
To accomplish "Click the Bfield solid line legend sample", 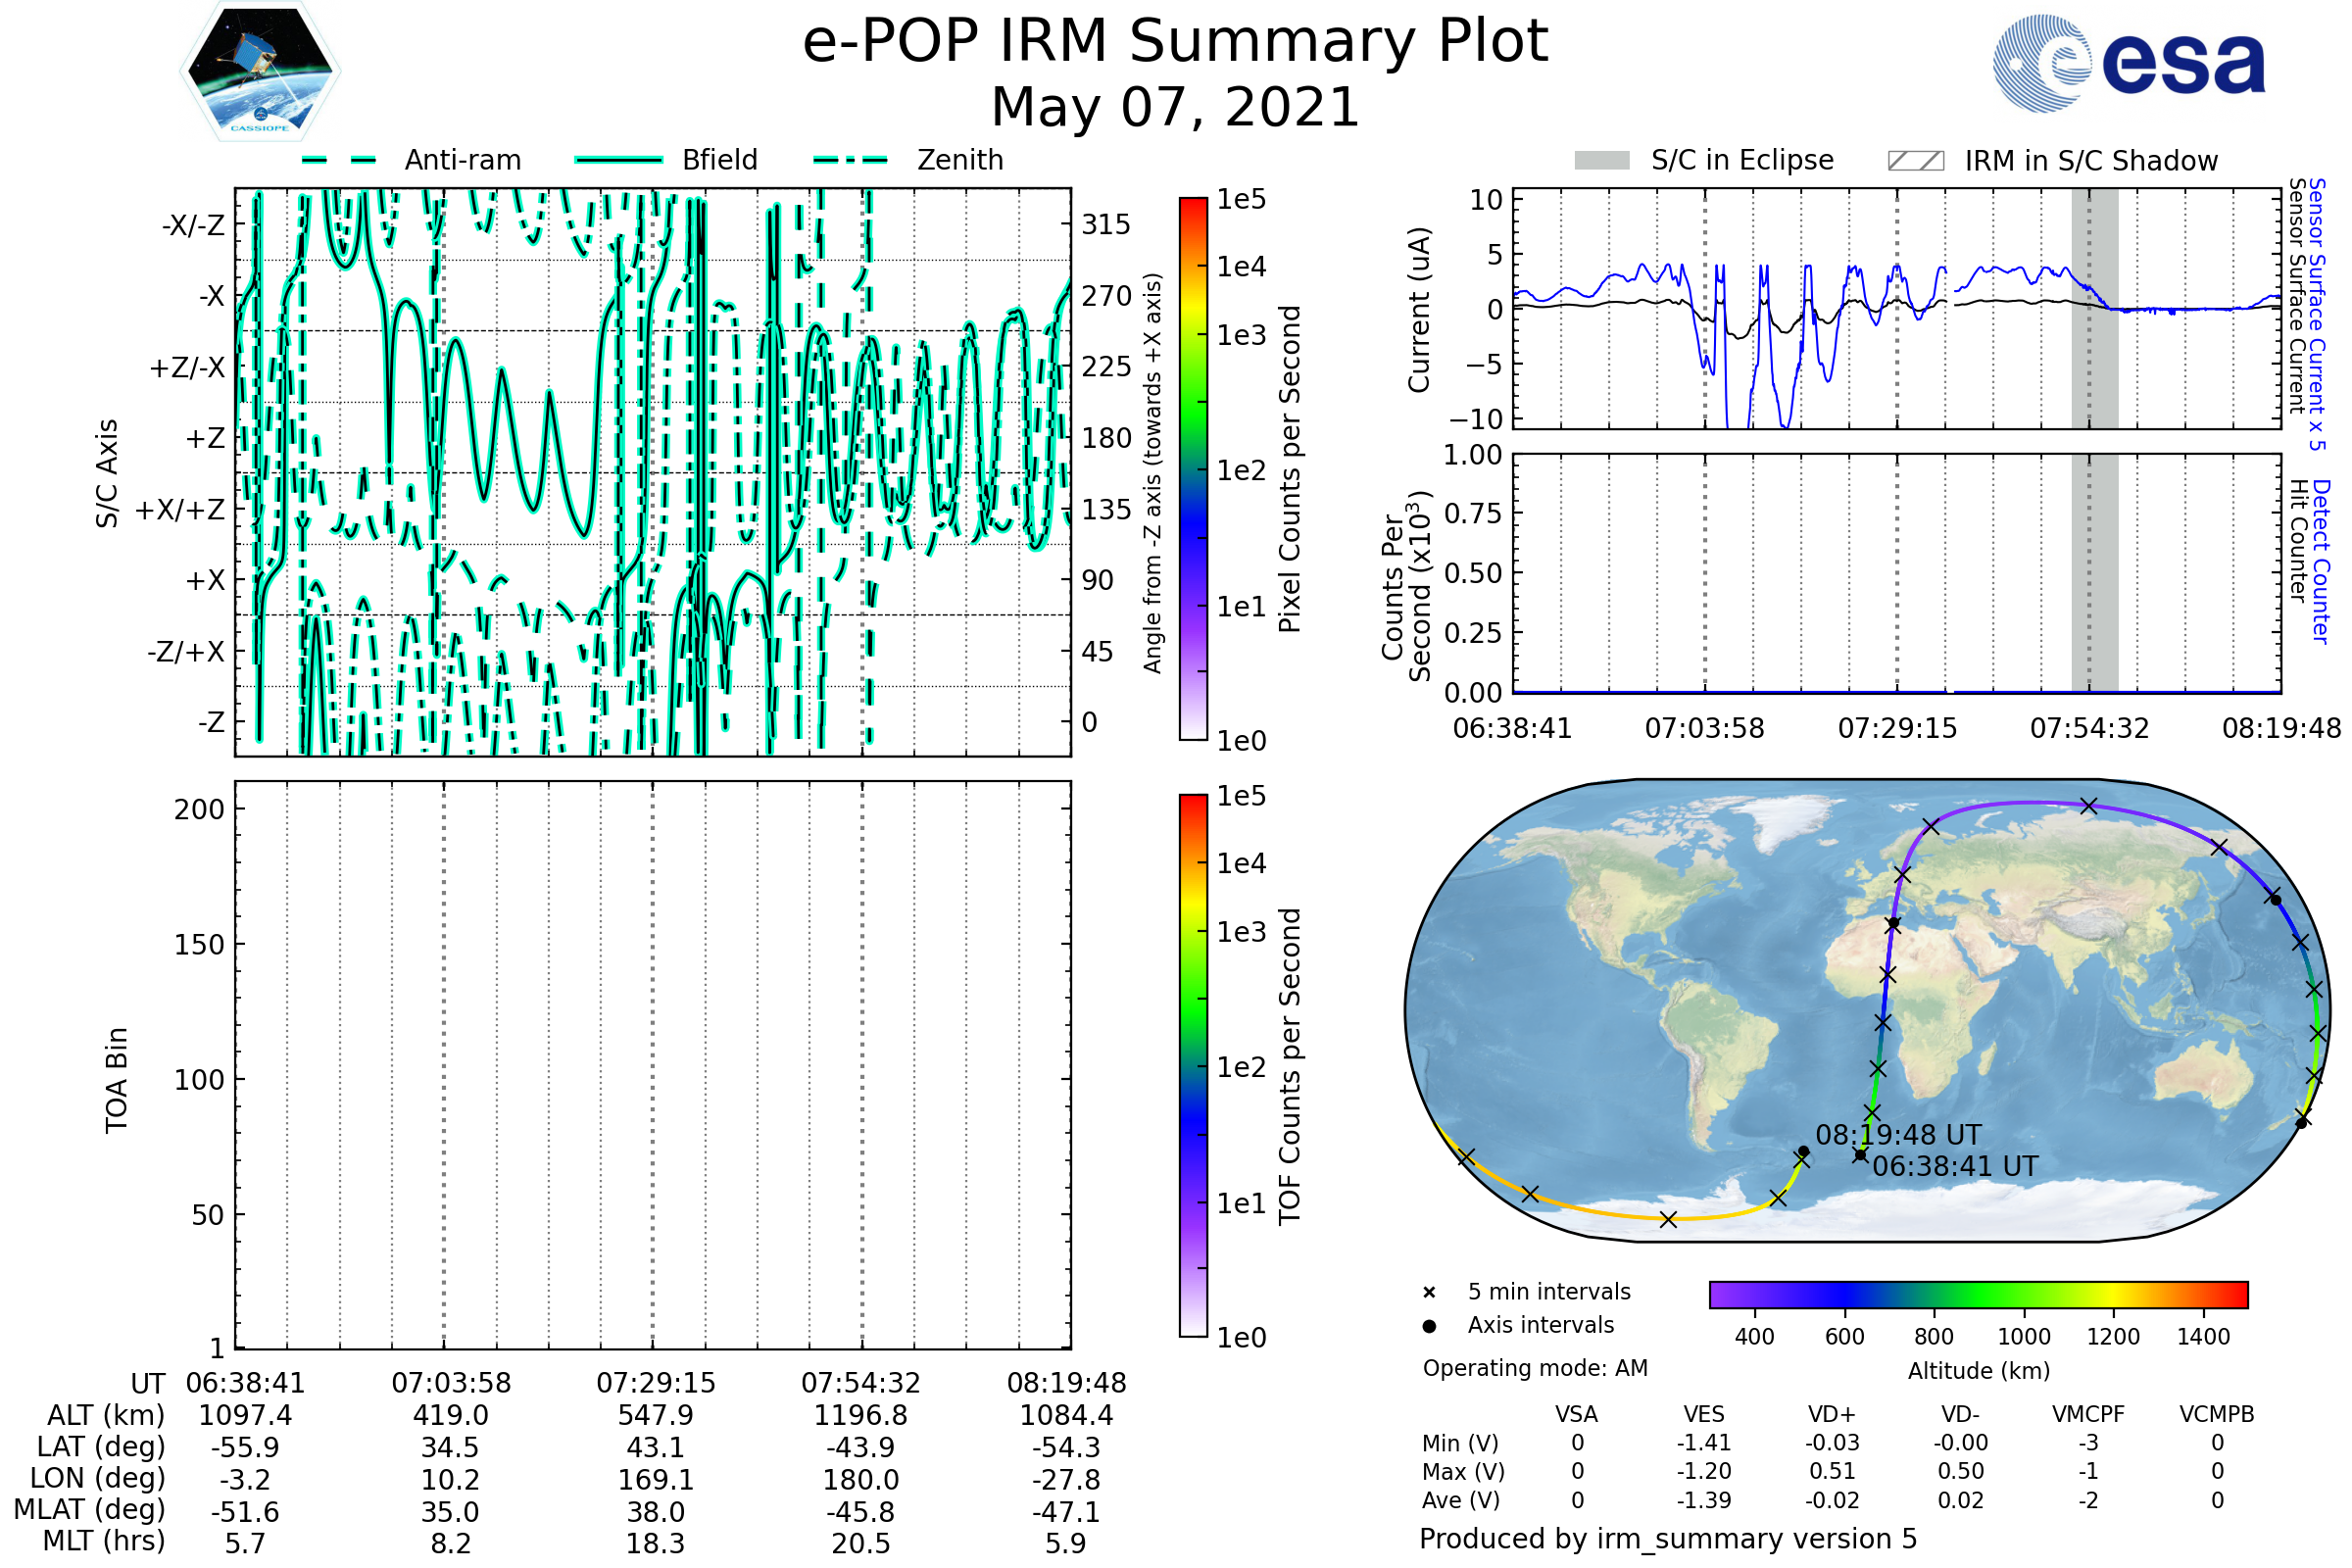I will [x=619, y=160].
